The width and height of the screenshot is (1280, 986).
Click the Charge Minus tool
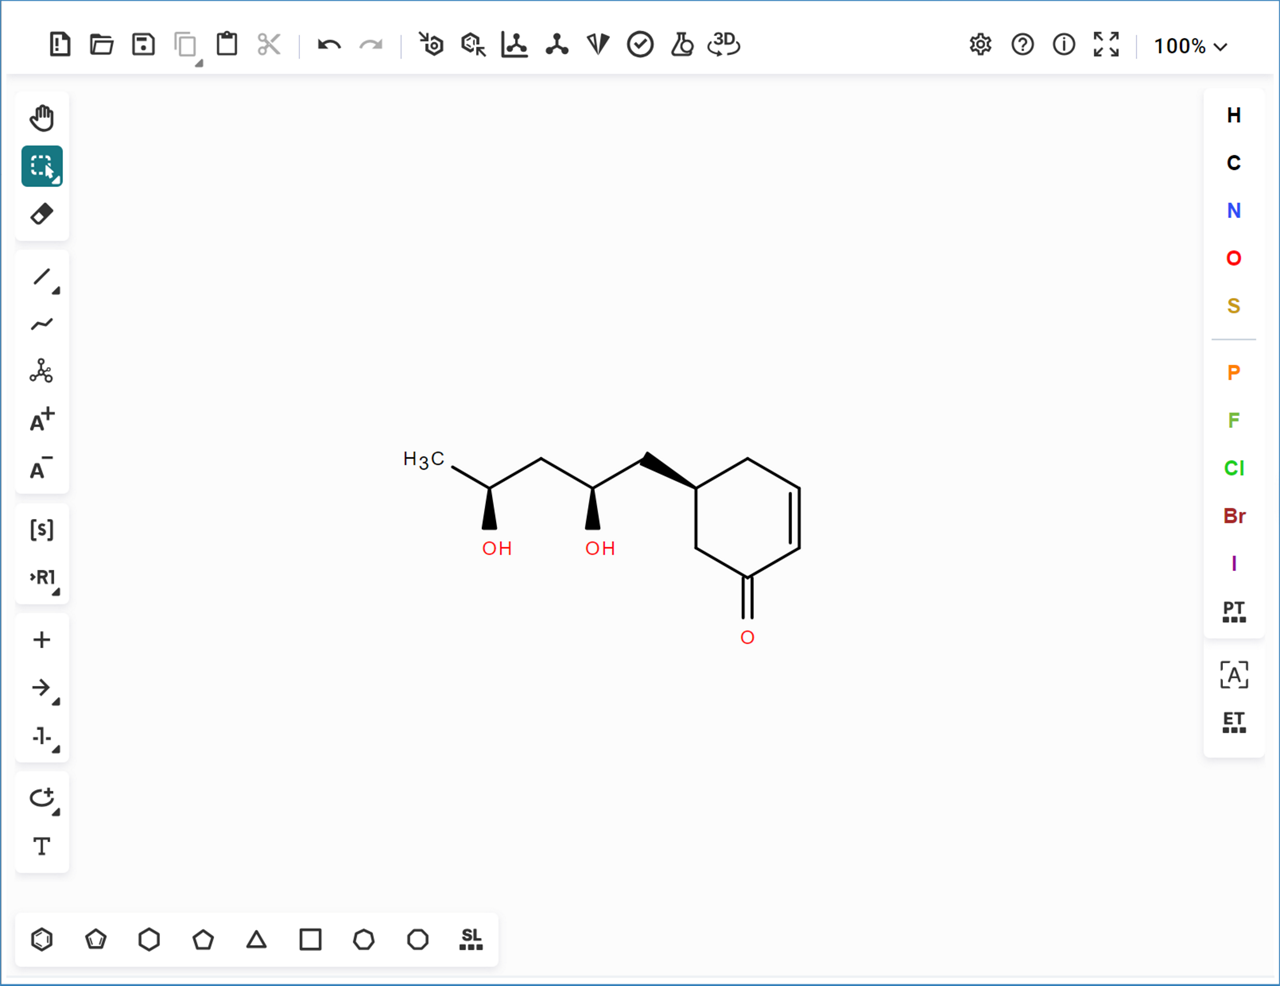pos(42,469)
